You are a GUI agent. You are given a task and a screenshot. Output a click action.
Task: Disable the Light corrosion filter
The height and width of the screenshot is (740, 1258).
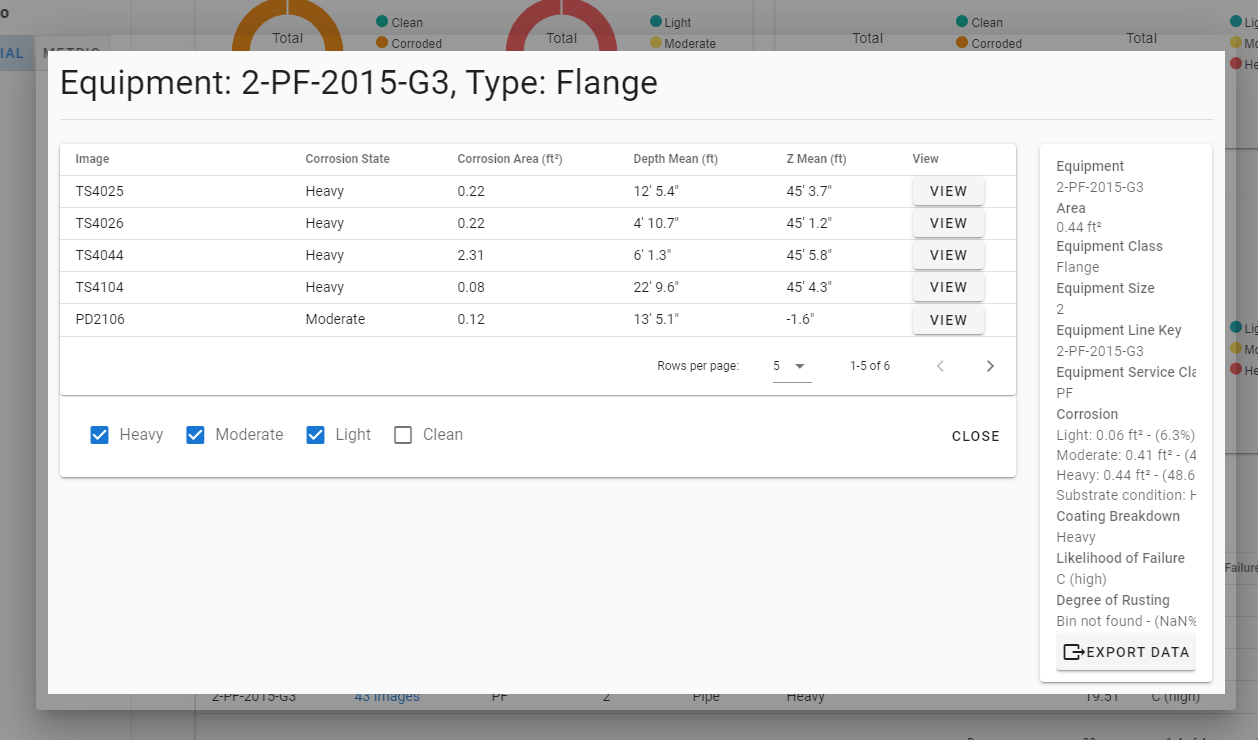(316, 435)
